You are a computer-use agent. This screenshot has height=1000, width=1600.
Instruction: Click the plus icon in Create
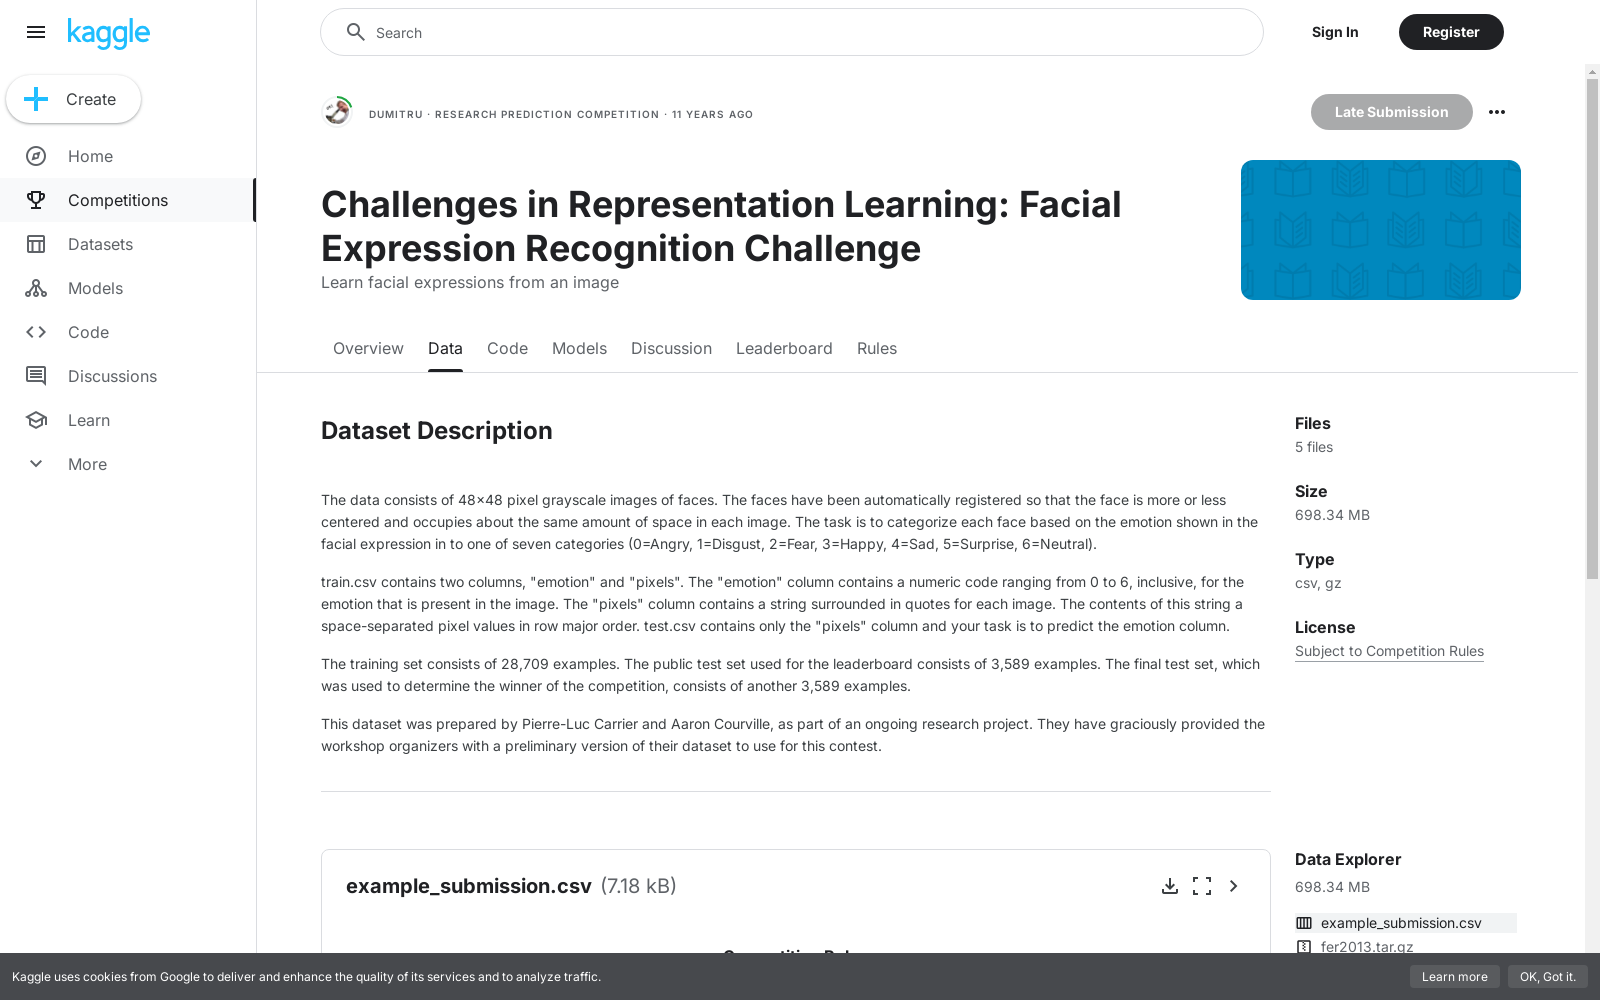point(36,99)
